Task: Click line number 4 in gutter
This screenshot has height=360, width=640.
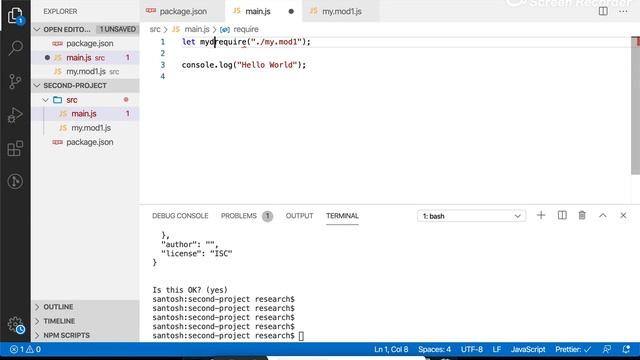Action: [162, 76]
